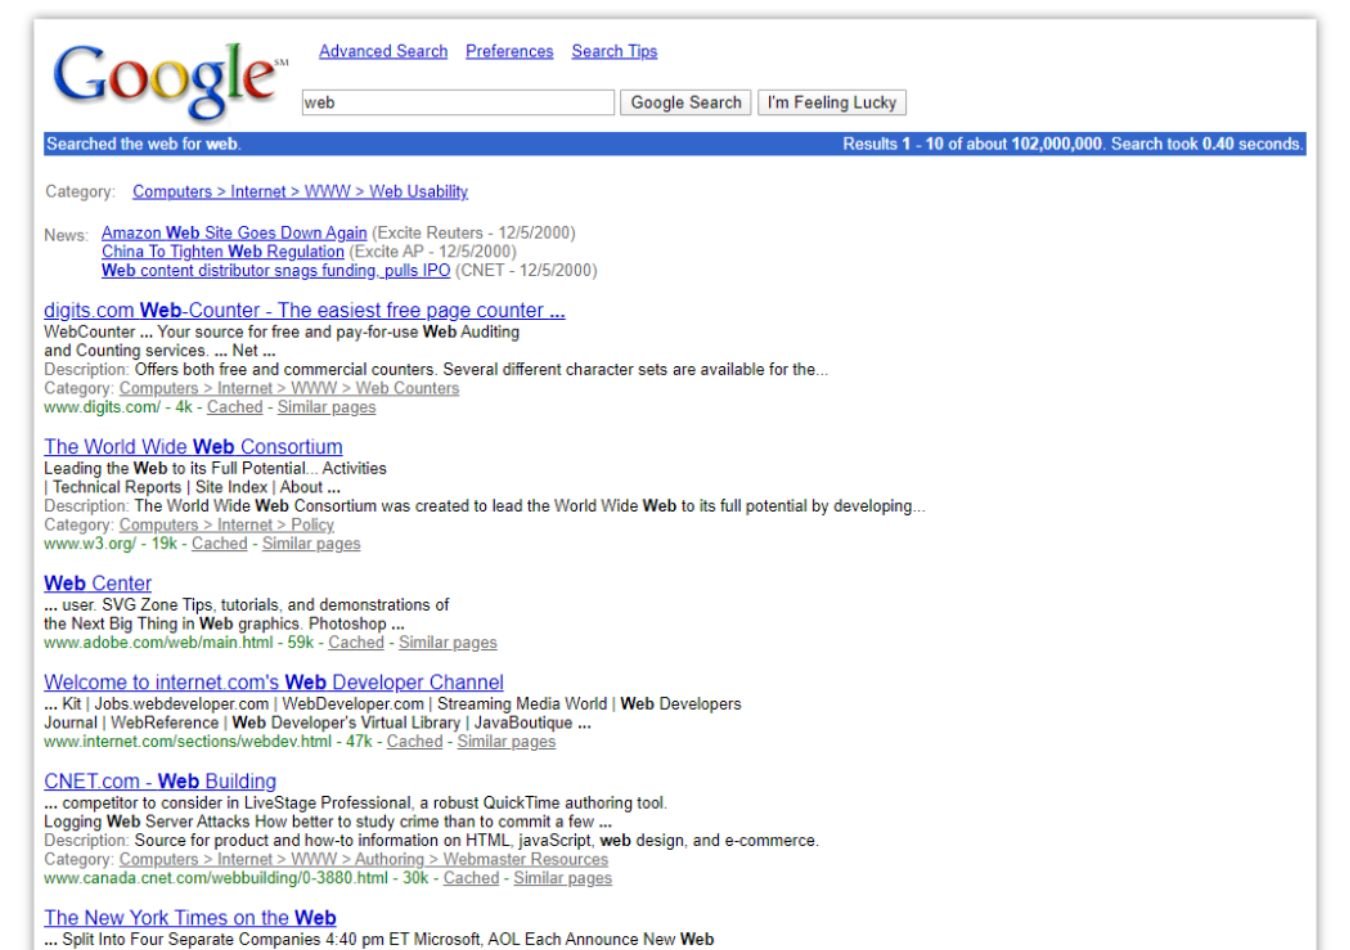The image size is (1350, 950).
Task: Click www.internet.com/sections/webdev.html URL text
Action: point(188,741)
